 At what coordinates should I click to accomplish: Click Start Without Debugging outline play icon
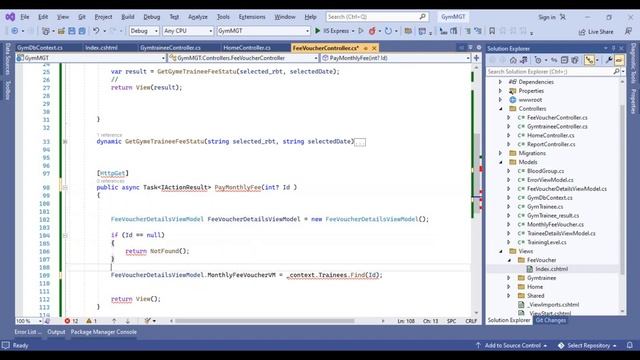pos(361,31)
